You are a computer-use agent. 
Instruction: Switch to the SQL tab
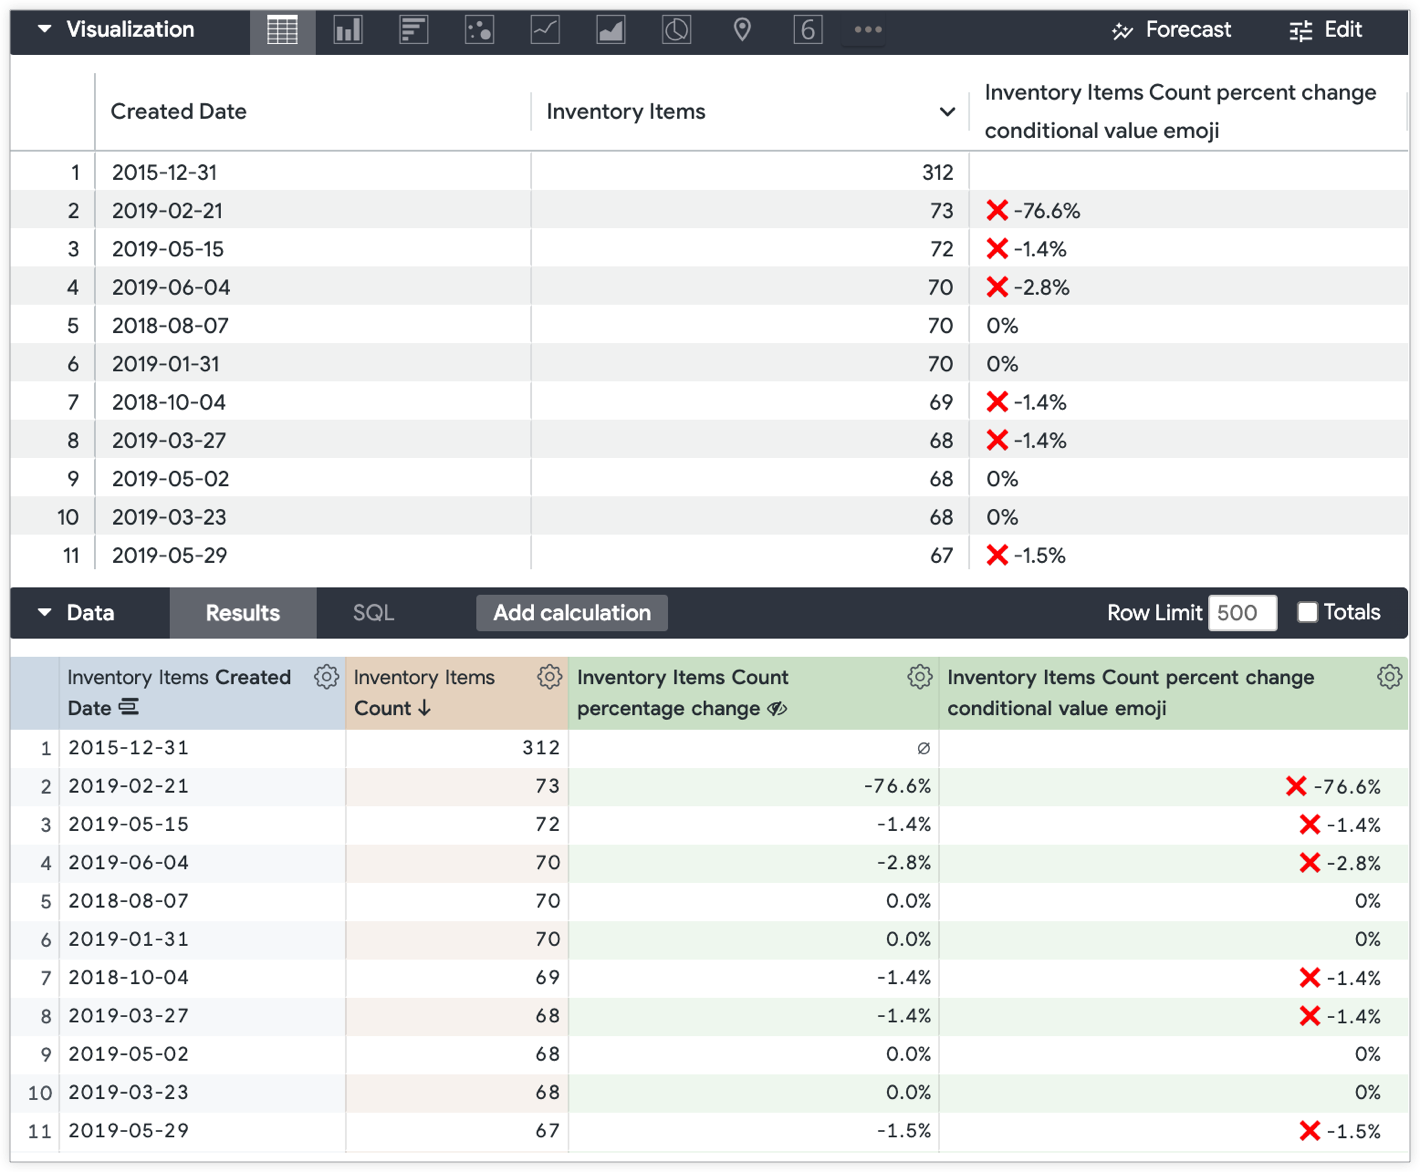pos(373,613)
